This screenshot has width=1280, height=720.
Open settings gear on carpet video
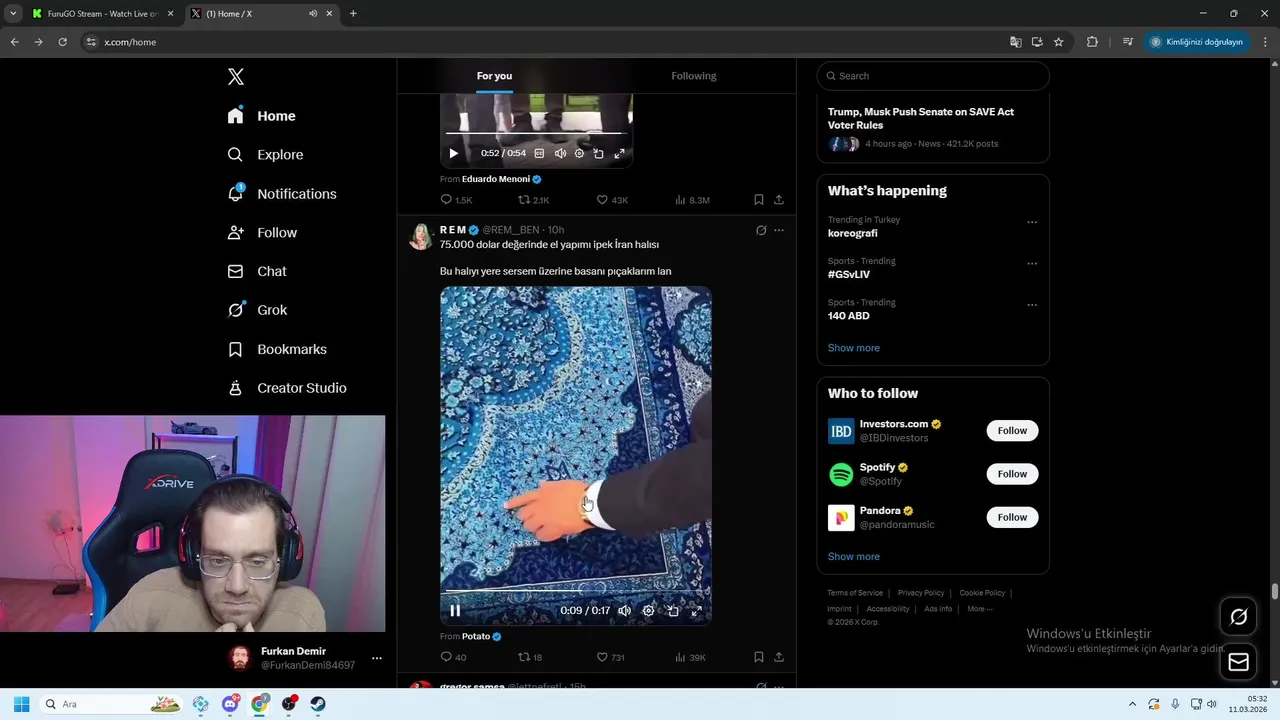648,610
